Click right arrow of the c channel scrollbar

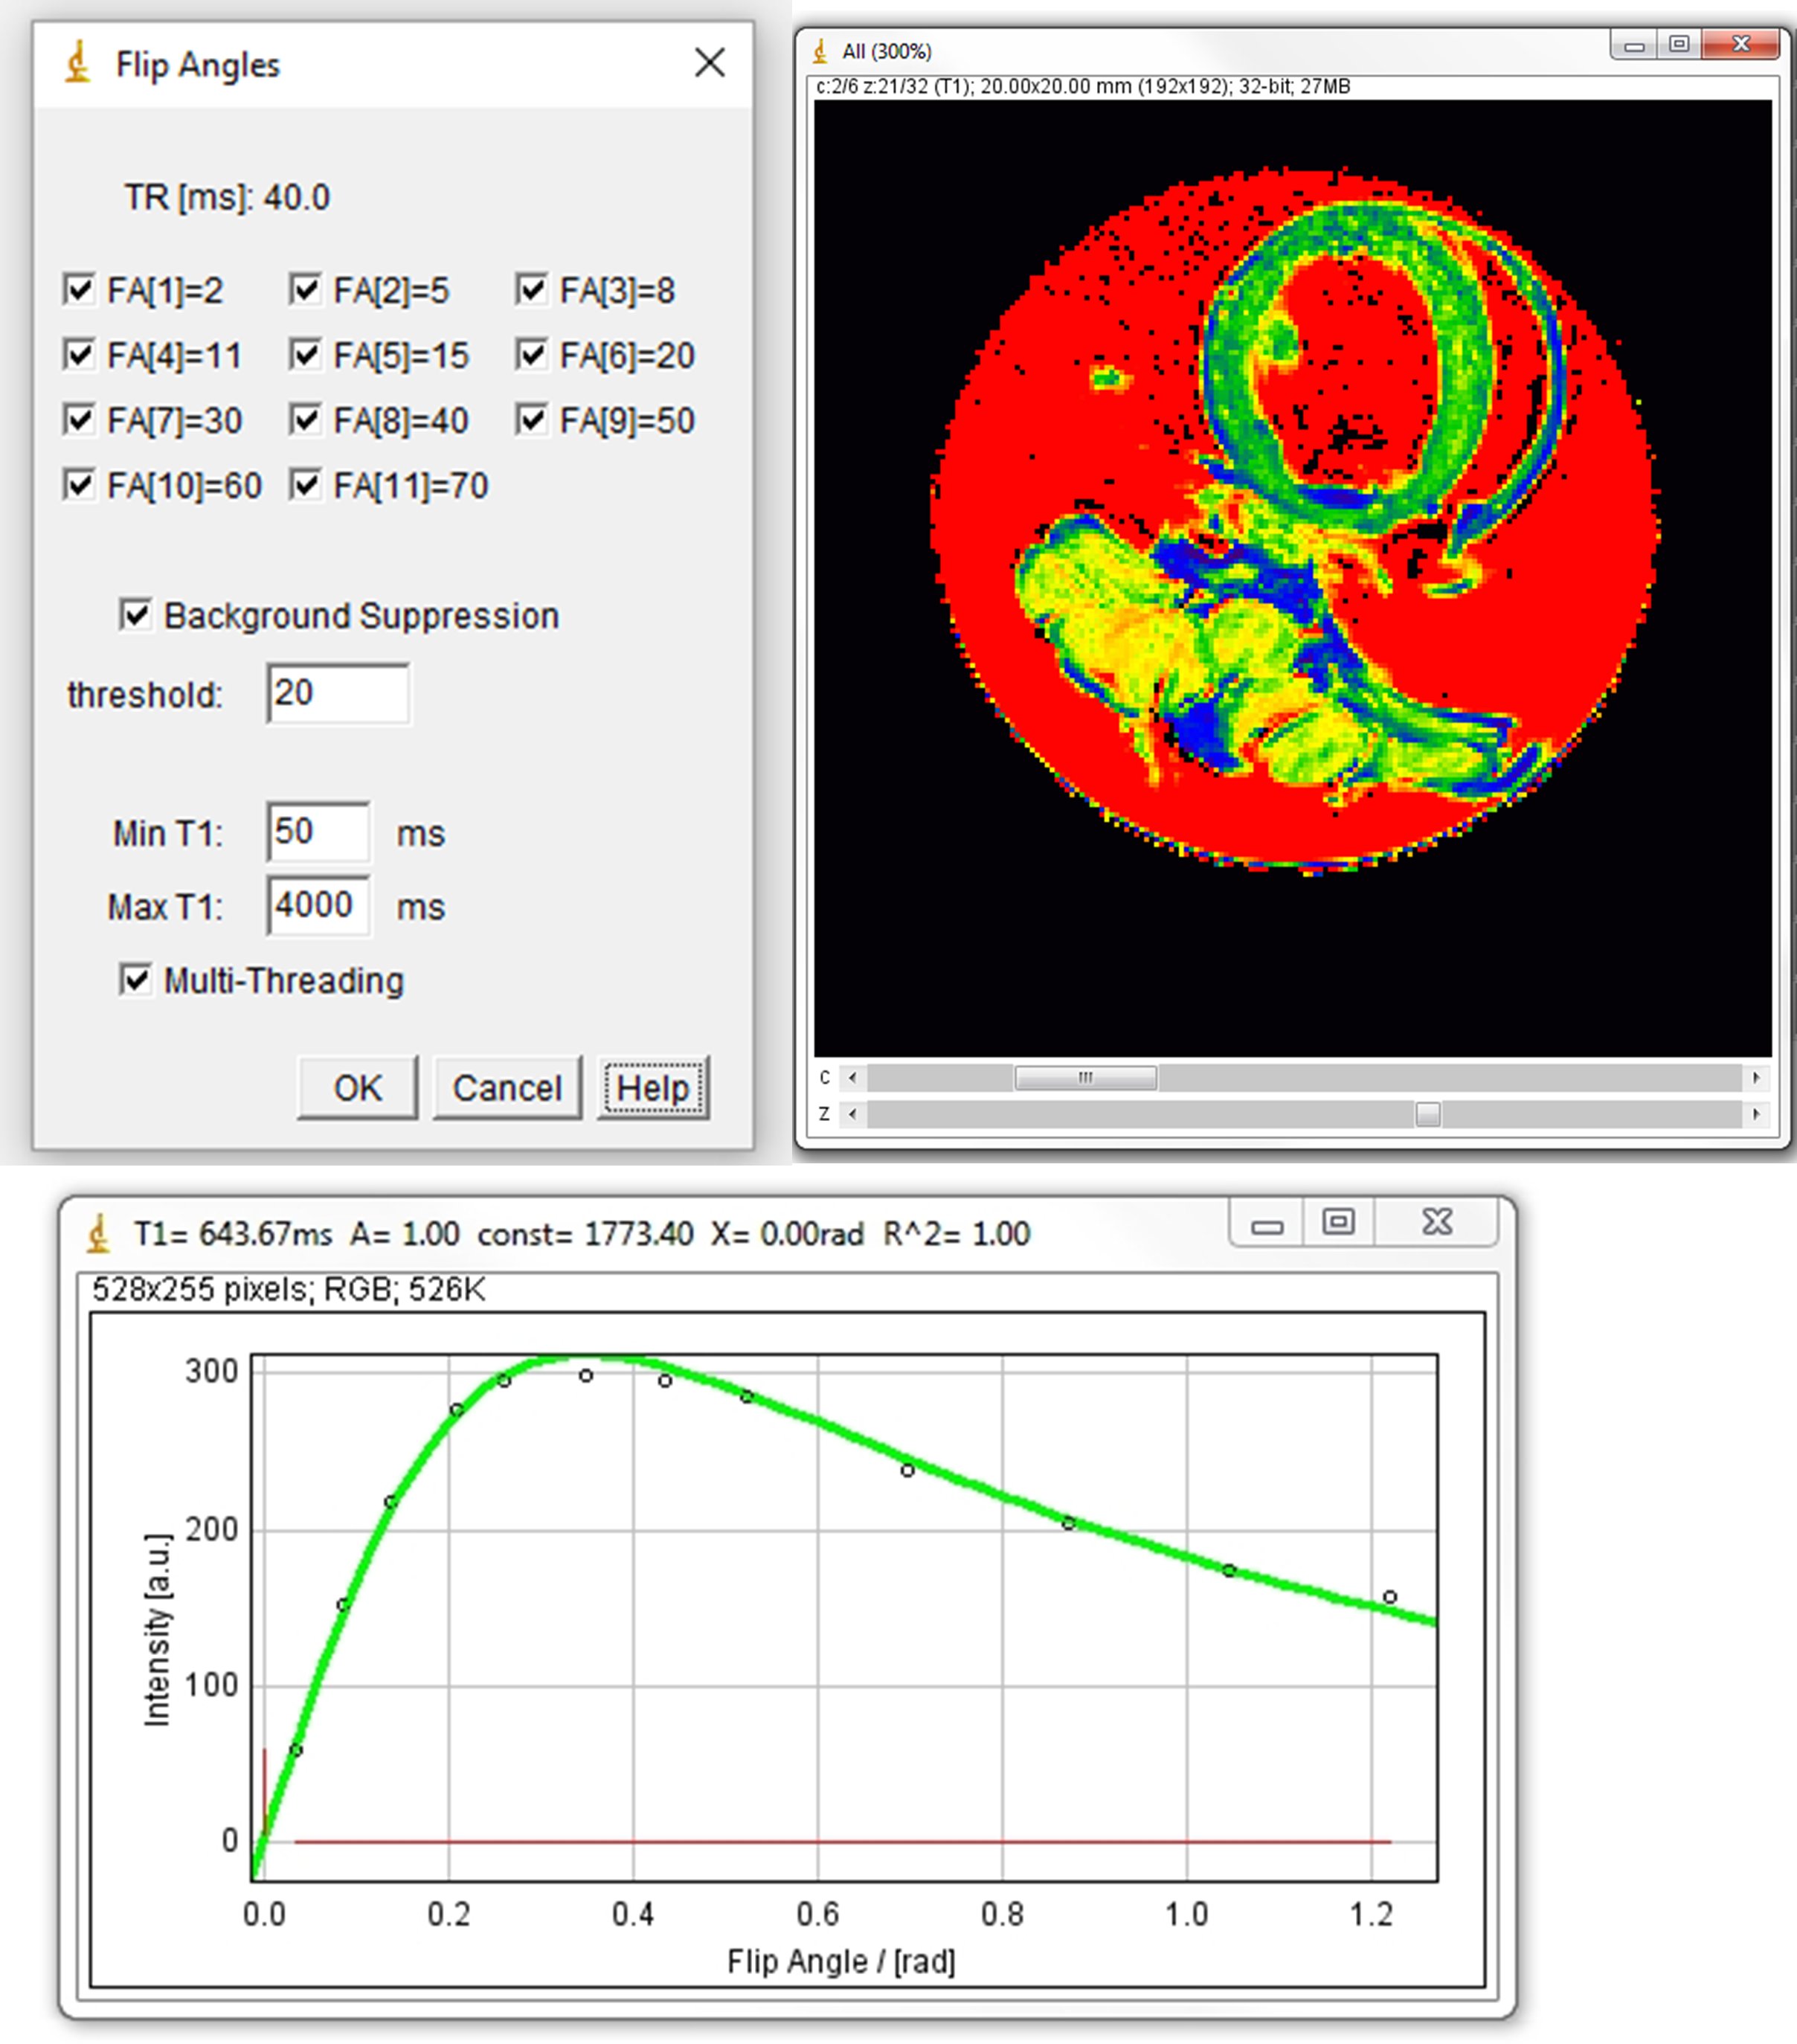1756,1077
